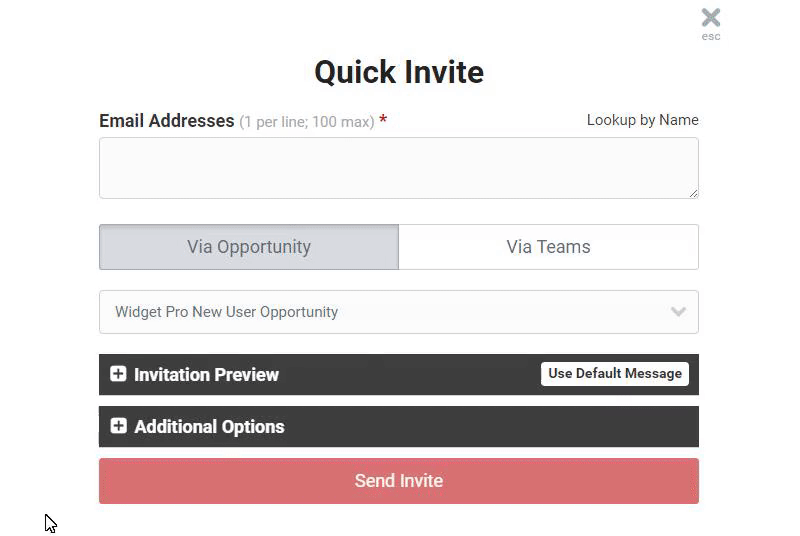Click the esc label under close icon
This screenshot has height=536, width=800.
point(711,37)
